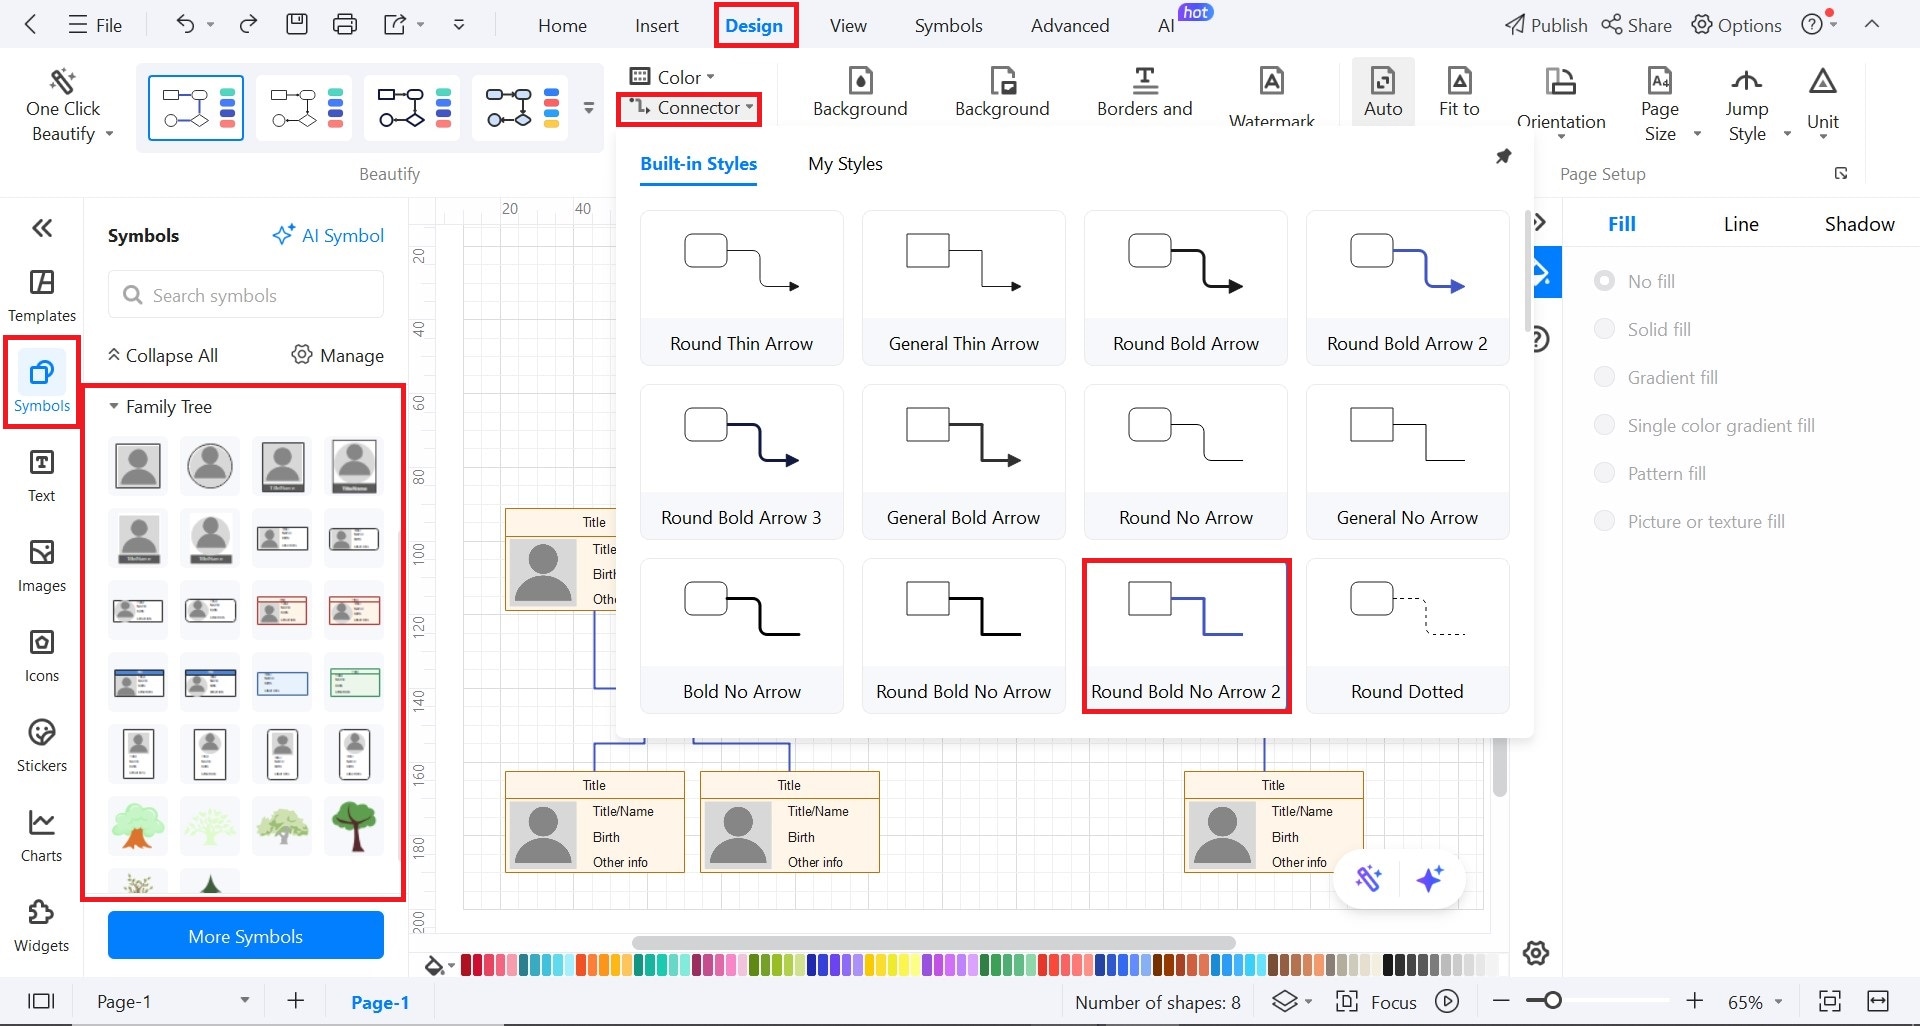Click the fit width icon in status bar
Screen dimensions: 1920x1026
click(1878, 1001)
